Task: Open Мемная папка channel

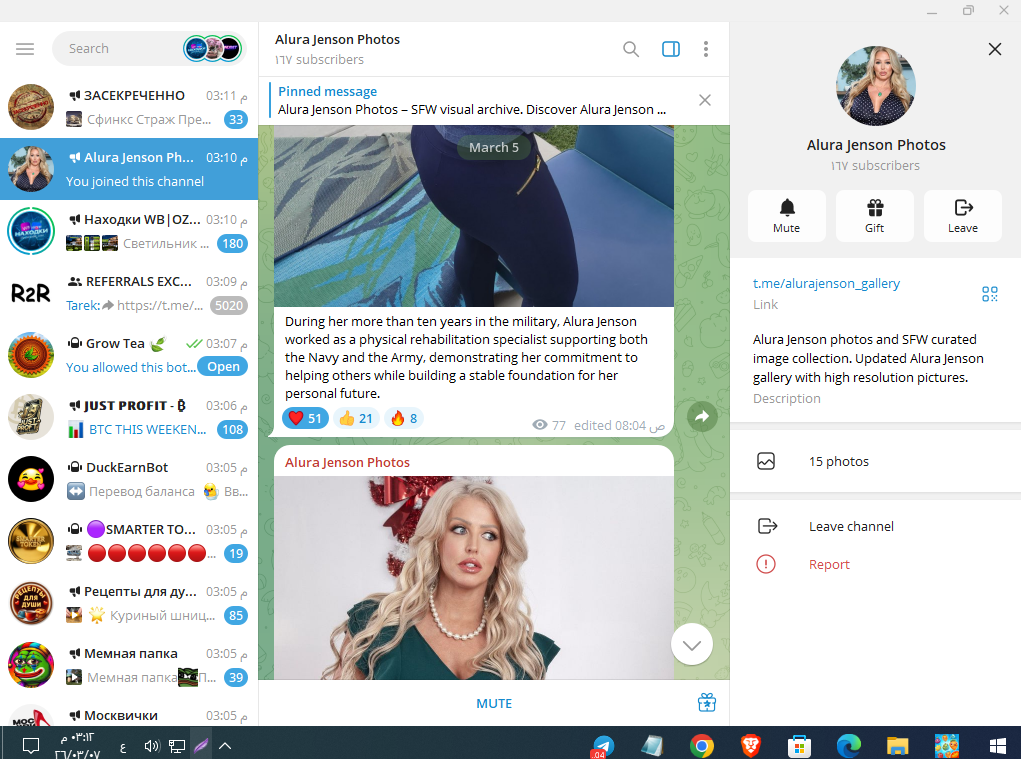Action: [129, 665]
